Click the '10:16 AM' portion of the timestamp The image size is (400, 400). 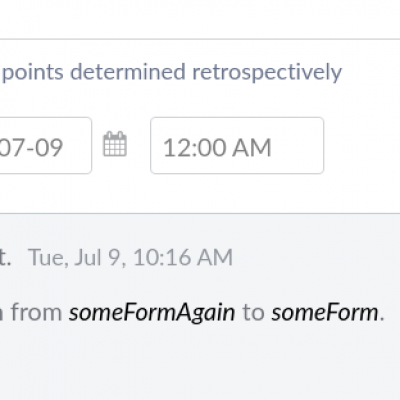pyautogui.click(x=183, y=257)
